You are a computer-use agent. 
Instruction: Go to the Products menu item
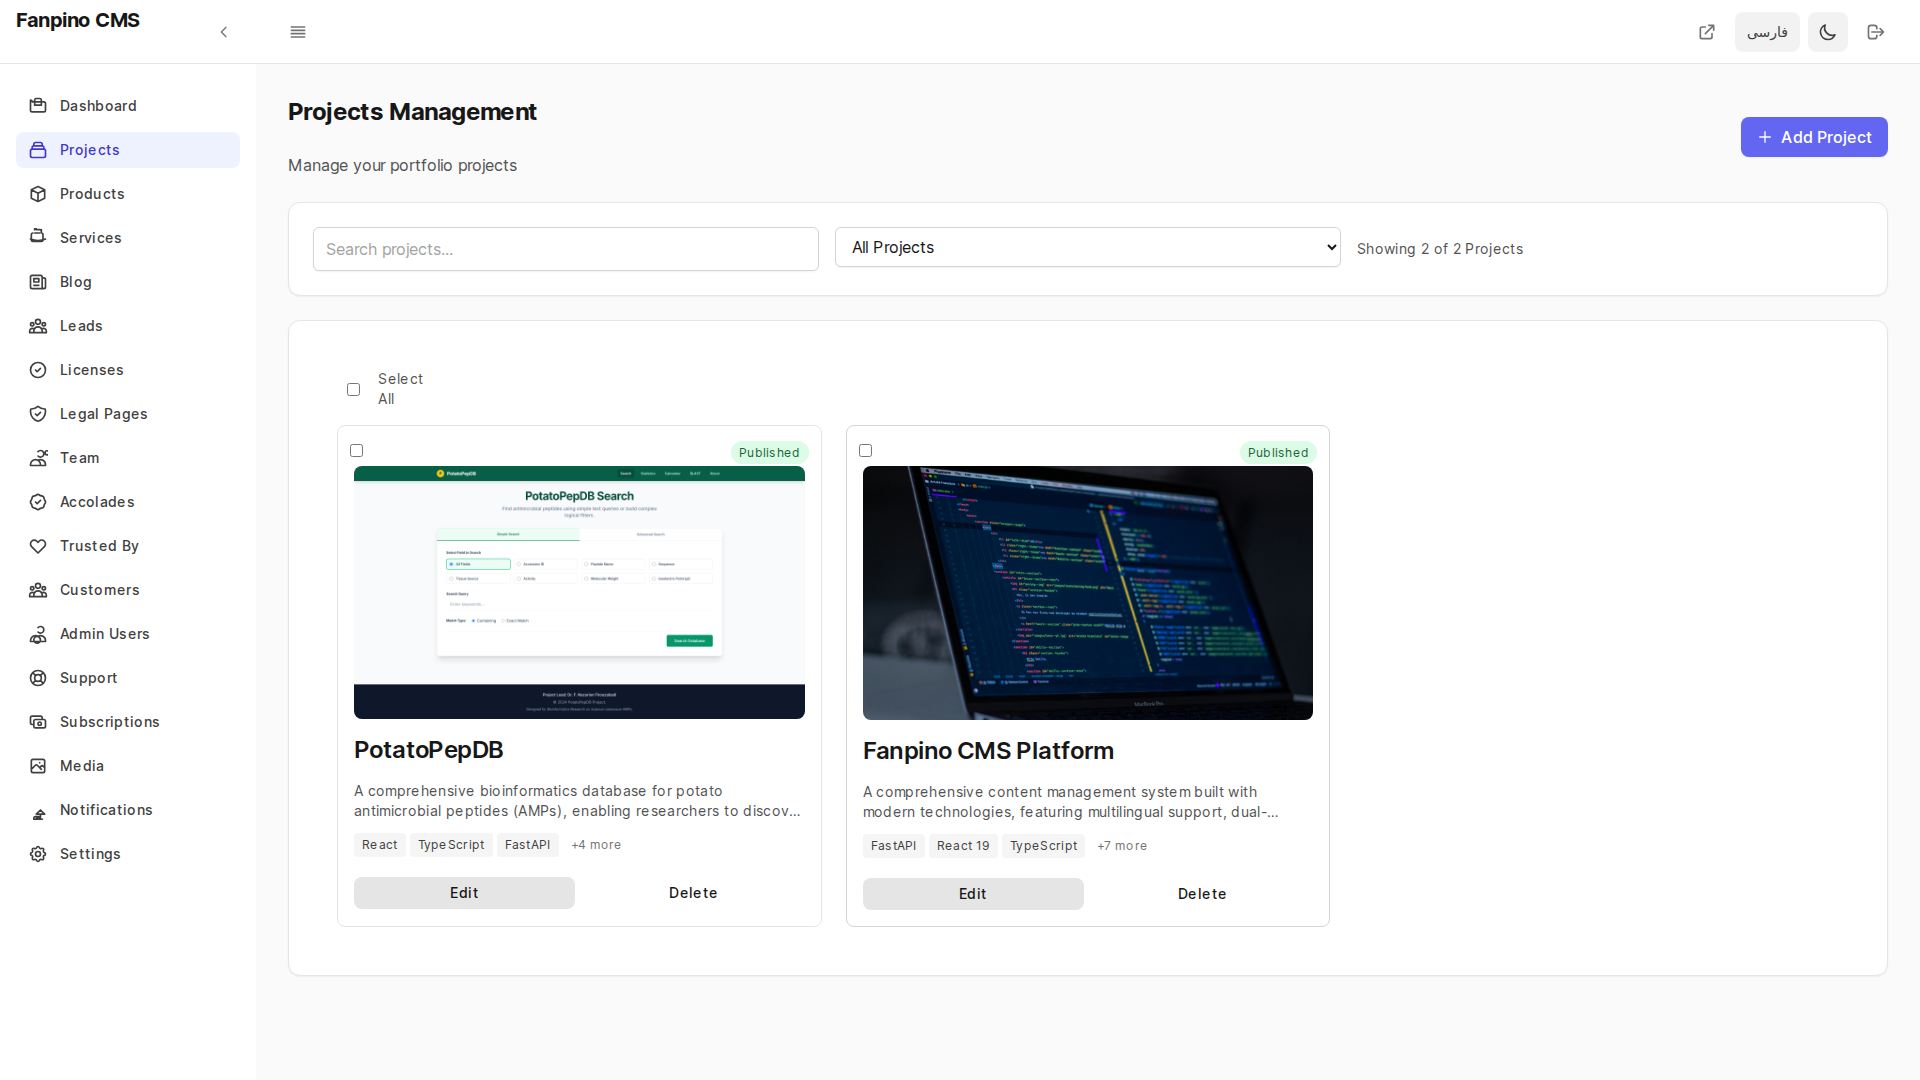[x=128, y=194]
